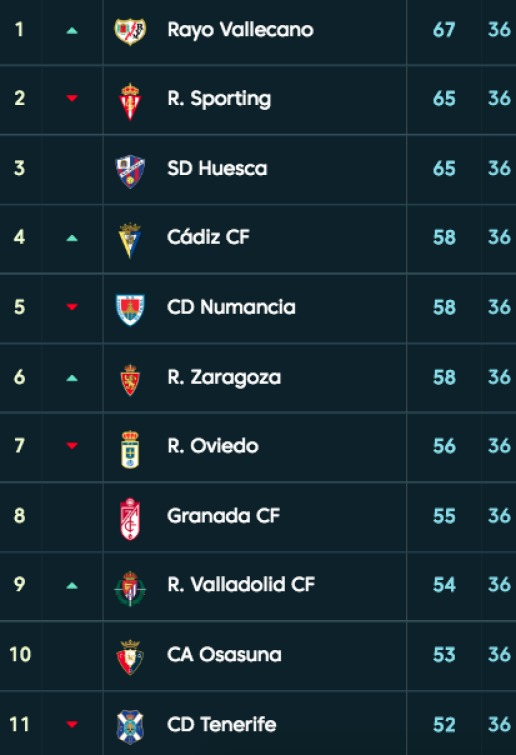Click the CD Tenerife club crest
516x755 pixels.
[130, 727]
